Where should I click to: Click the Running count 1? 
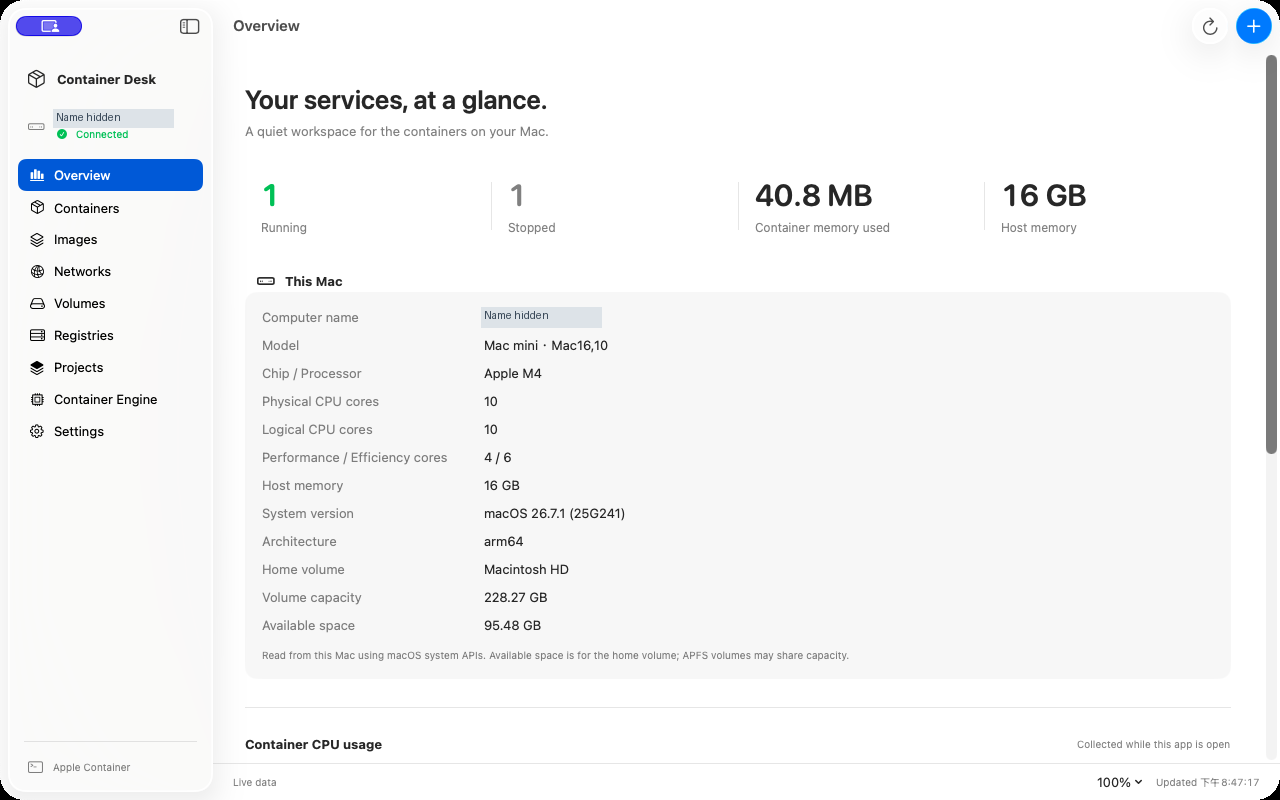269,195
